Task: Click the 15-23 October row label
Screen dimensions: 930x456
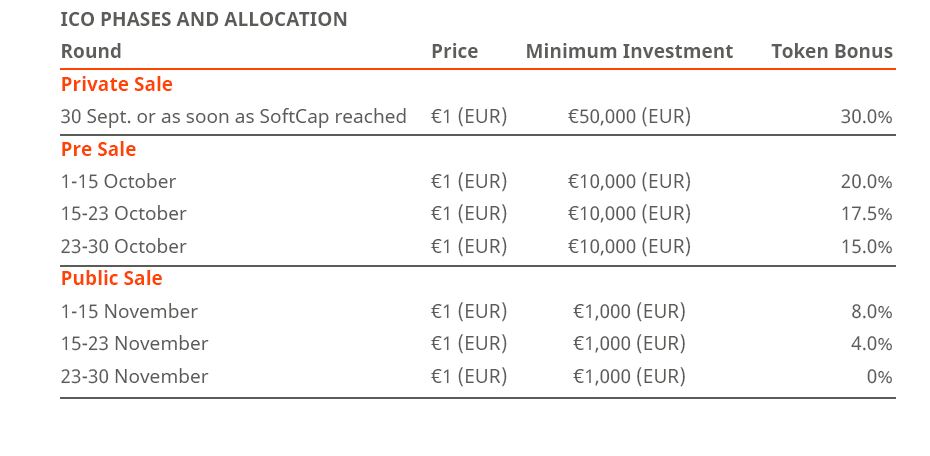Action: (x=123, y=213)
